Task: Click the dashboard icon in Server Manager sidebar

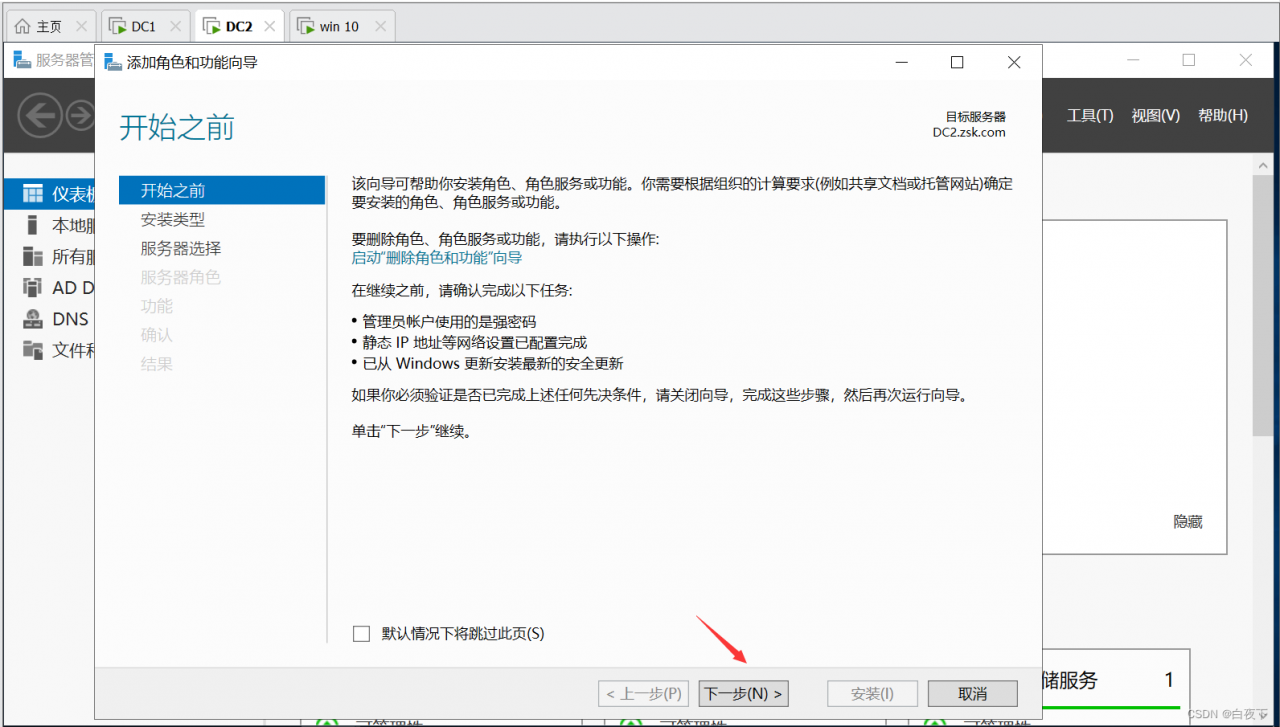Action: [x=33, y=194]
